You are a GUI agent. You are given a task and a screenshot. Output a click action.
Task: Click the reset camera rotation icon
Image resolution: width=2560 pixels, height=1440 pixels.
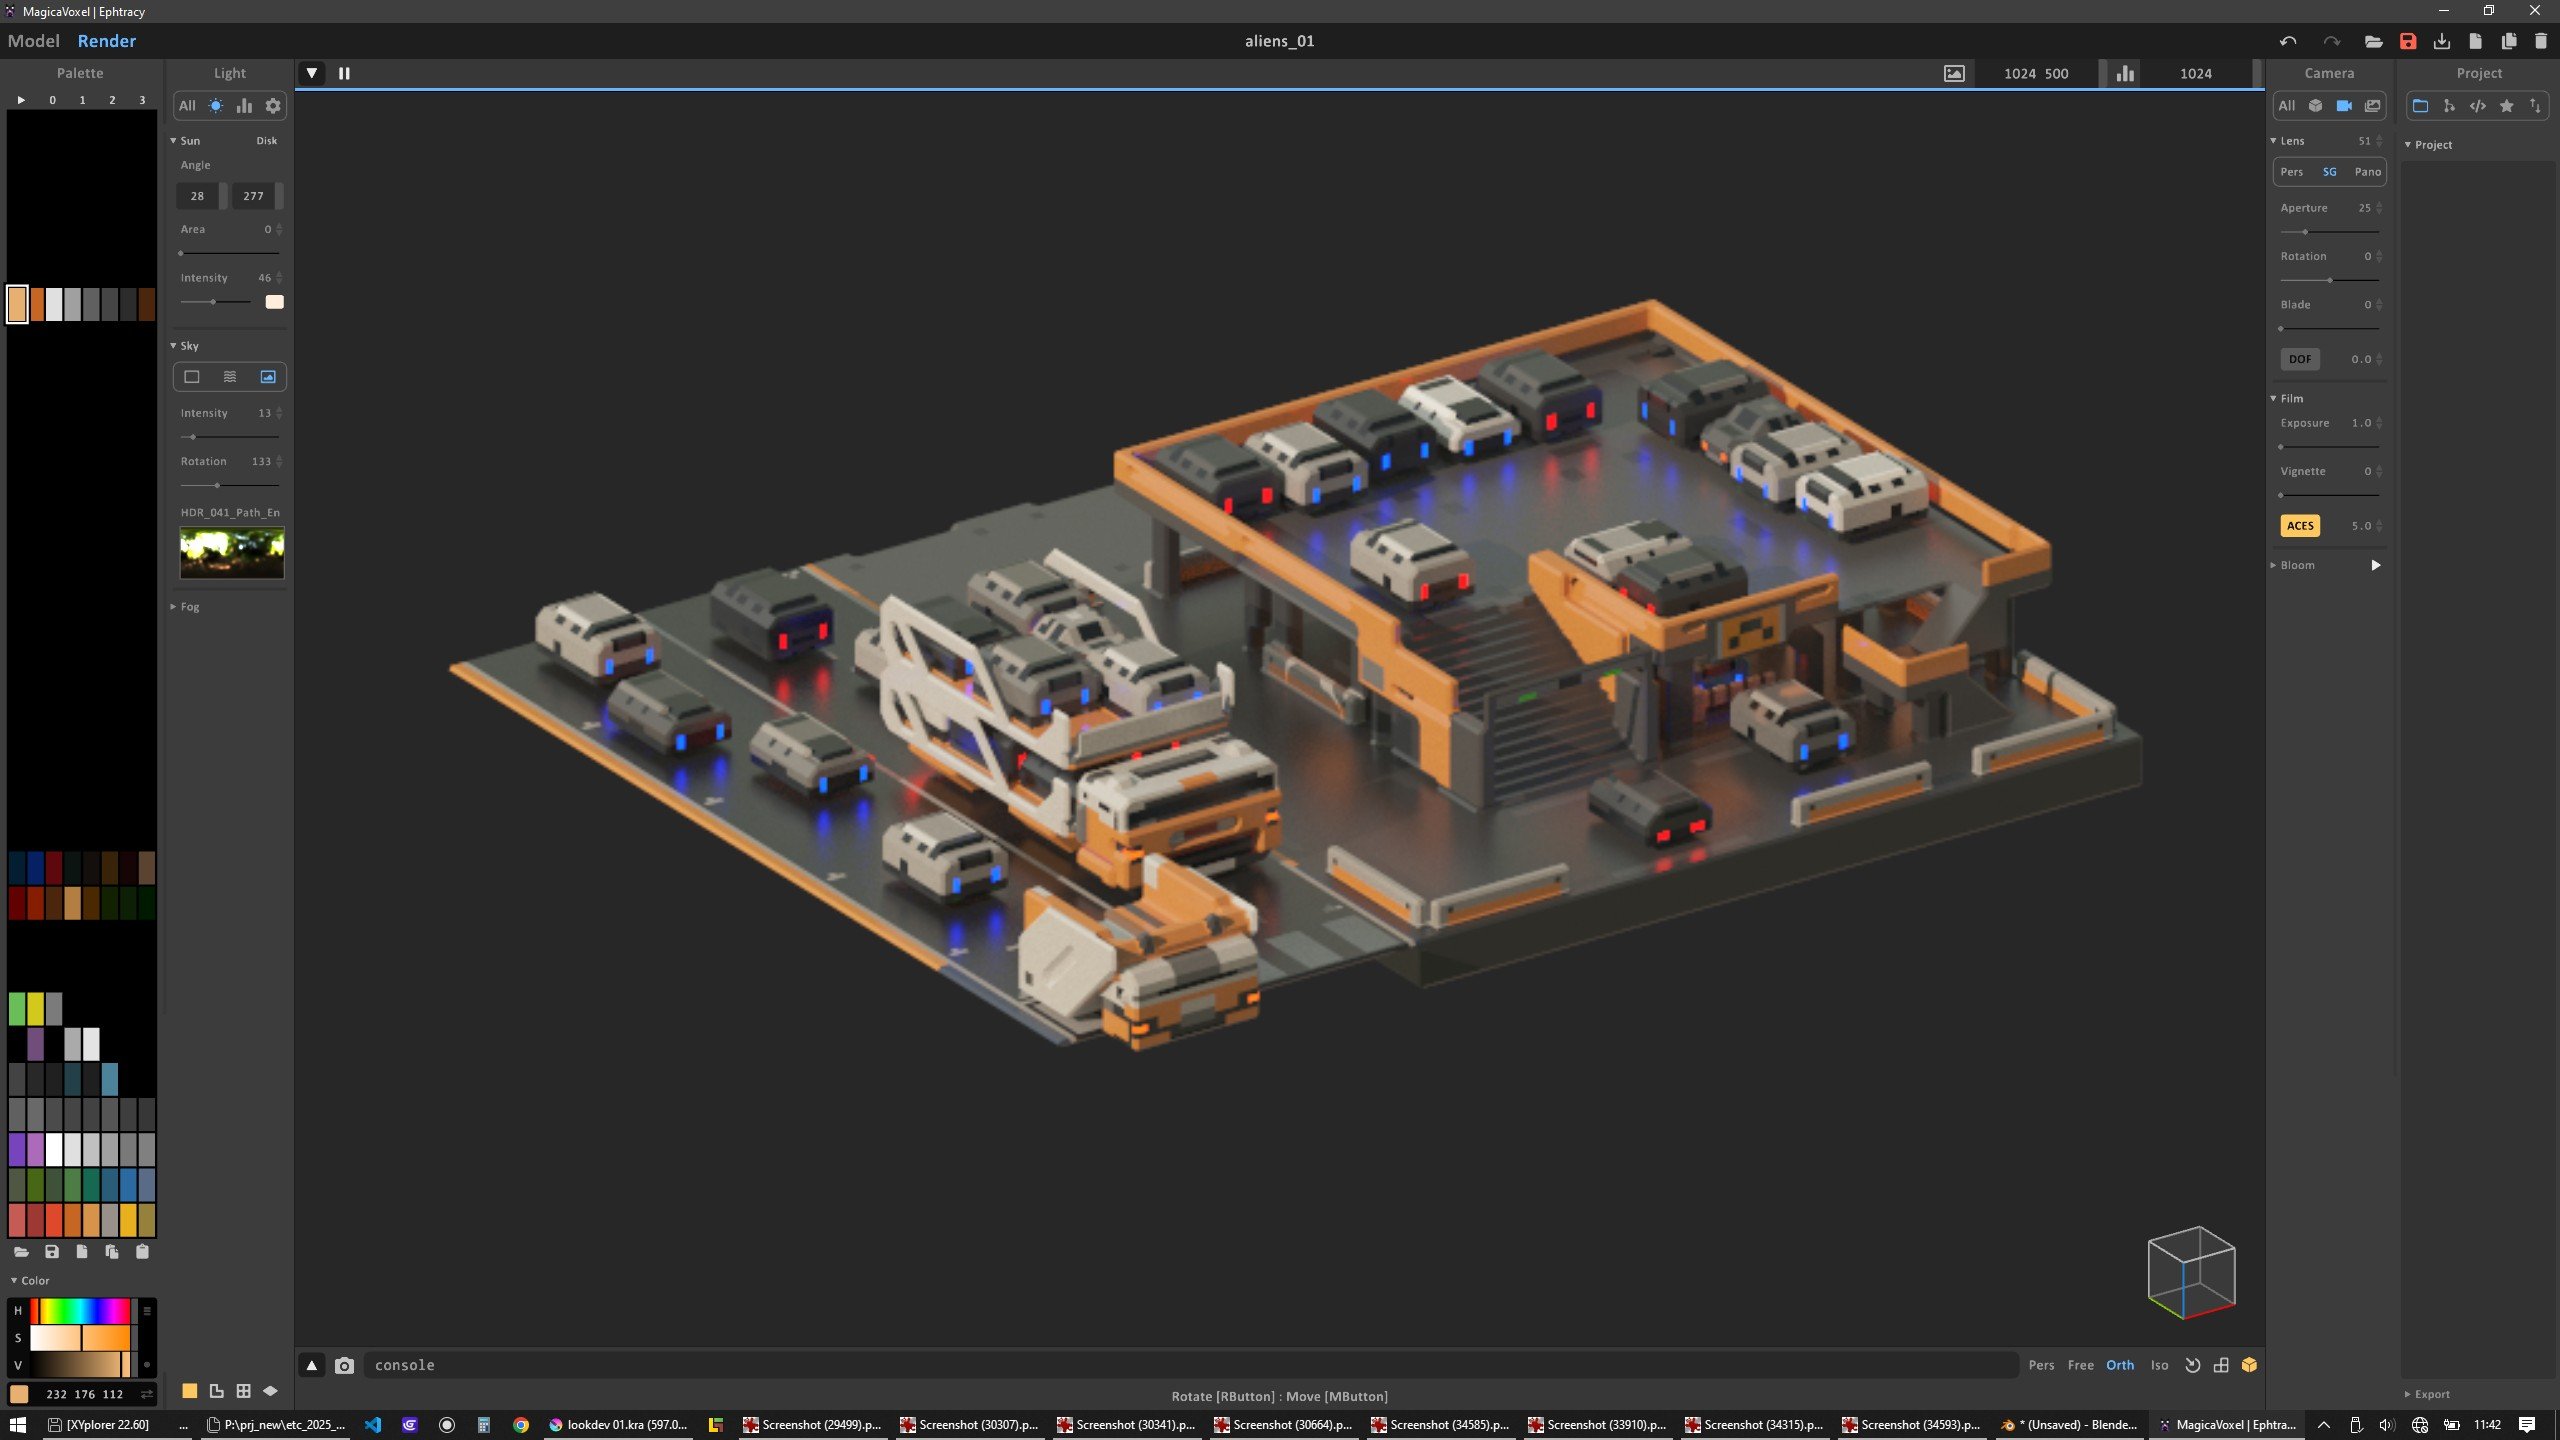coord(2193,1365)
